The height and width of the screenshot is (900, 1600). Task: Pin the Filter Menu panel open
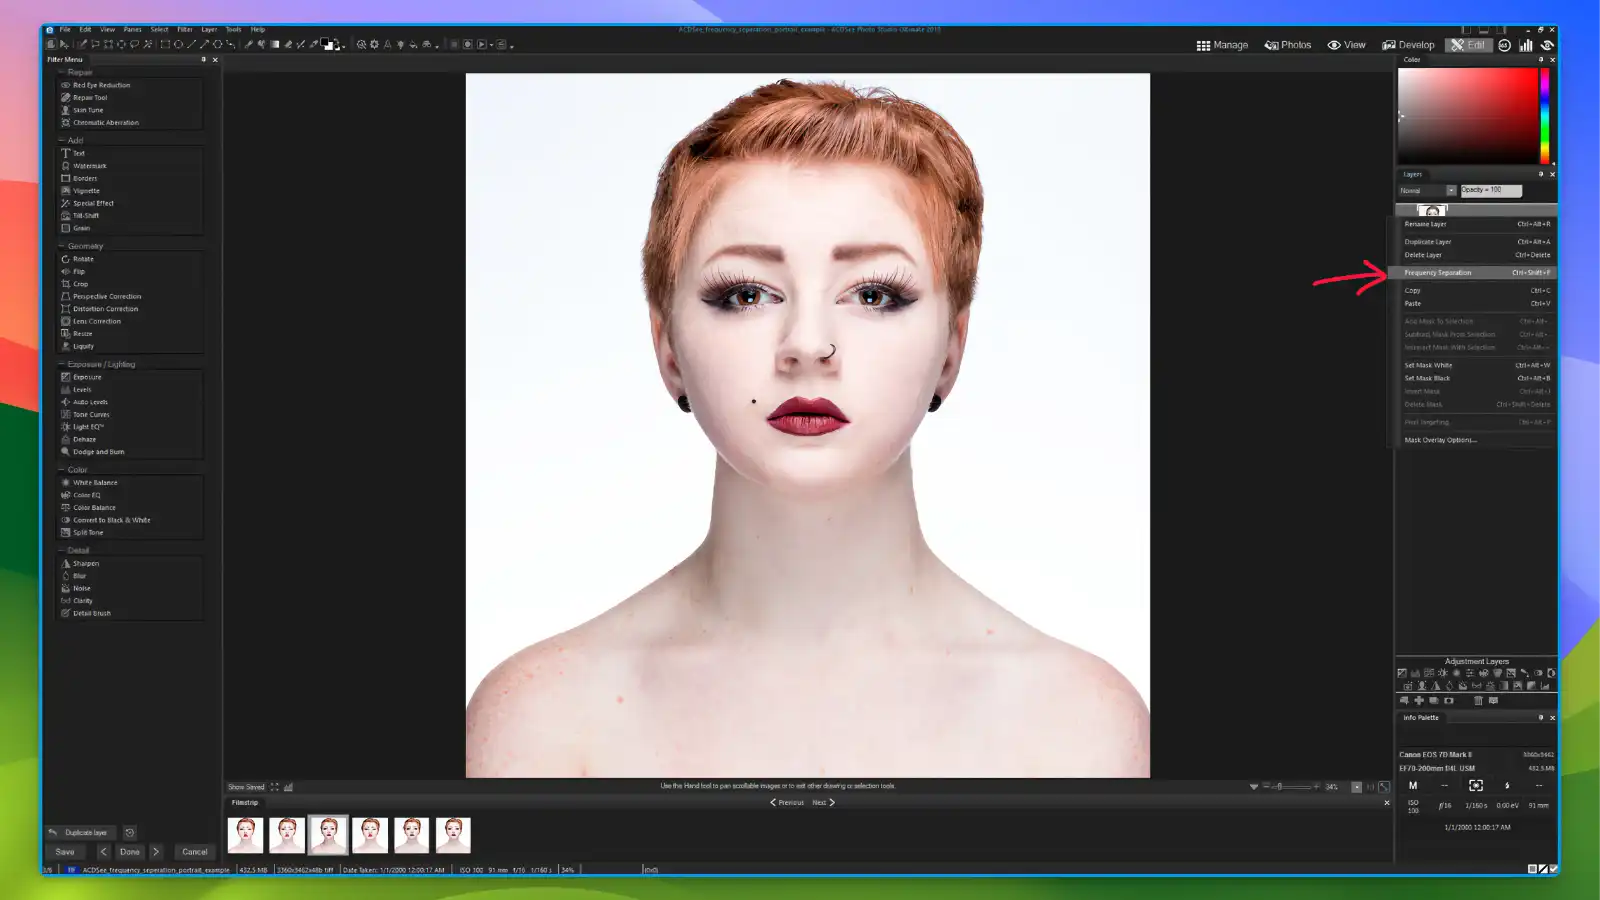tap(202, 59)
